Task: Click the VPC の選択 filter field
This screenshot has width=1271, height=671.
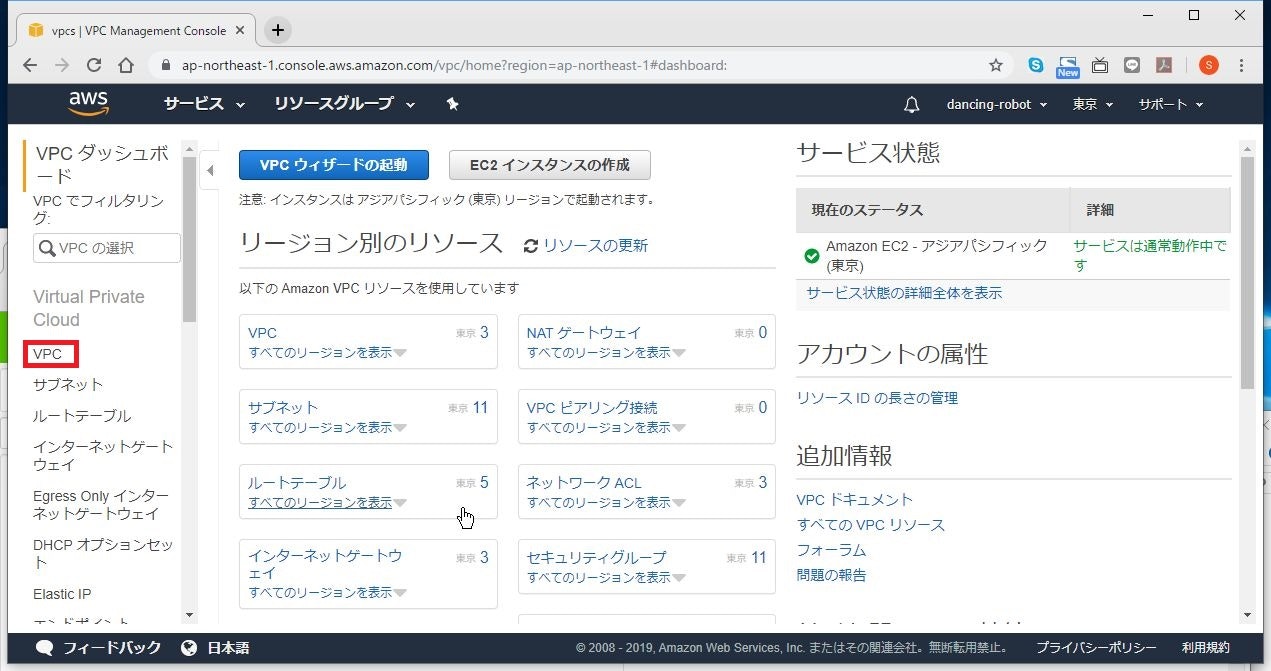Action: (x=107, y=248)
